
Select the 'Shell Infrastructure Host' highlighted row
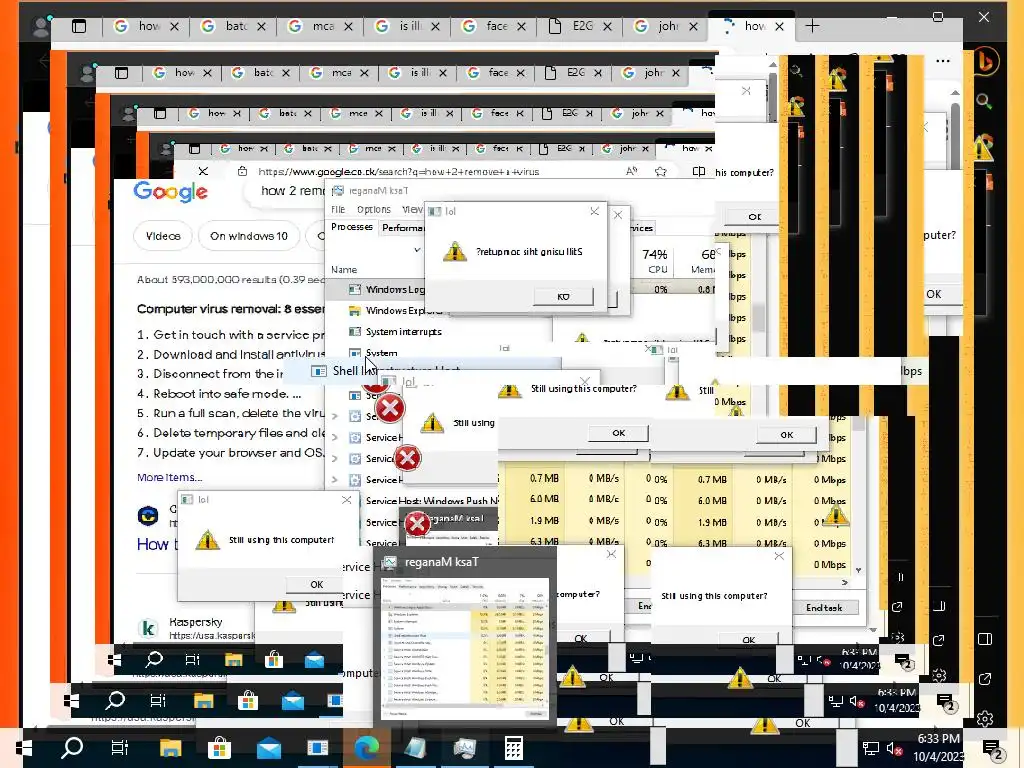pyautogui.click(x=424, y=370)
